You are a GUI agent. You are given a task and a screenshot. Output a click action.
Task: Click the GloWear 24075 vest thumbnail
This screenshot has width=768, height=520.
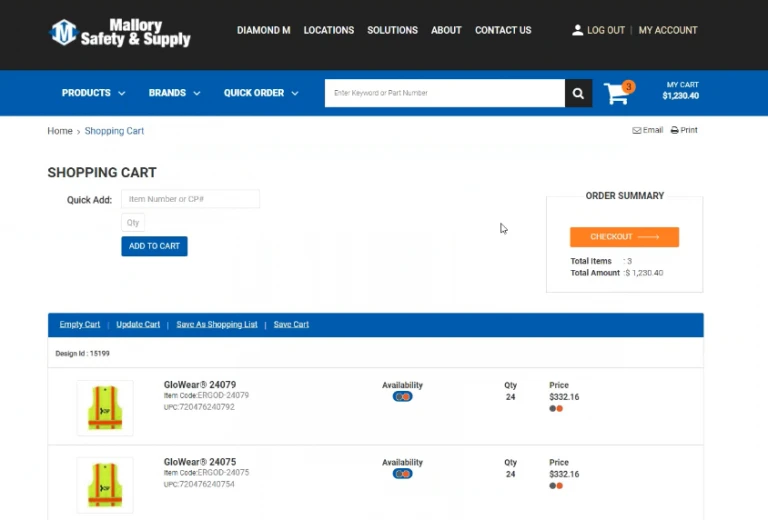point(105,485)
